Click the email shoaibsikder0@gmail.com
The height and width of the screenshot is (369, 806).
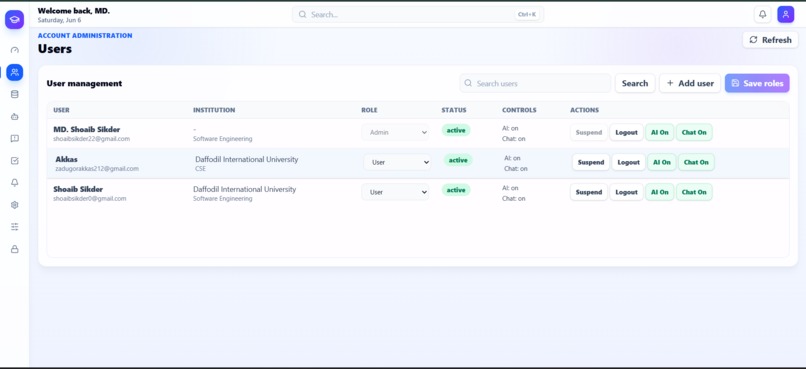90,198
